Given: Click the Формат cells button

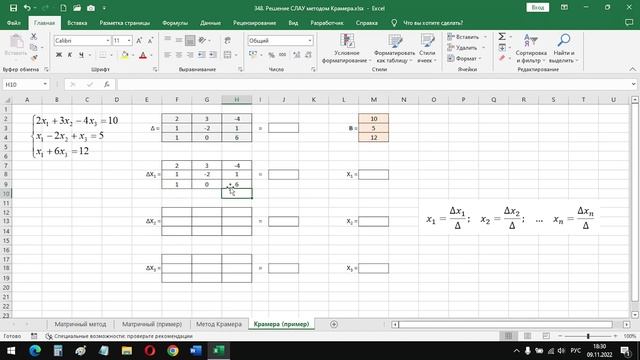Looking at the screenshot, I should click(465, 58).
